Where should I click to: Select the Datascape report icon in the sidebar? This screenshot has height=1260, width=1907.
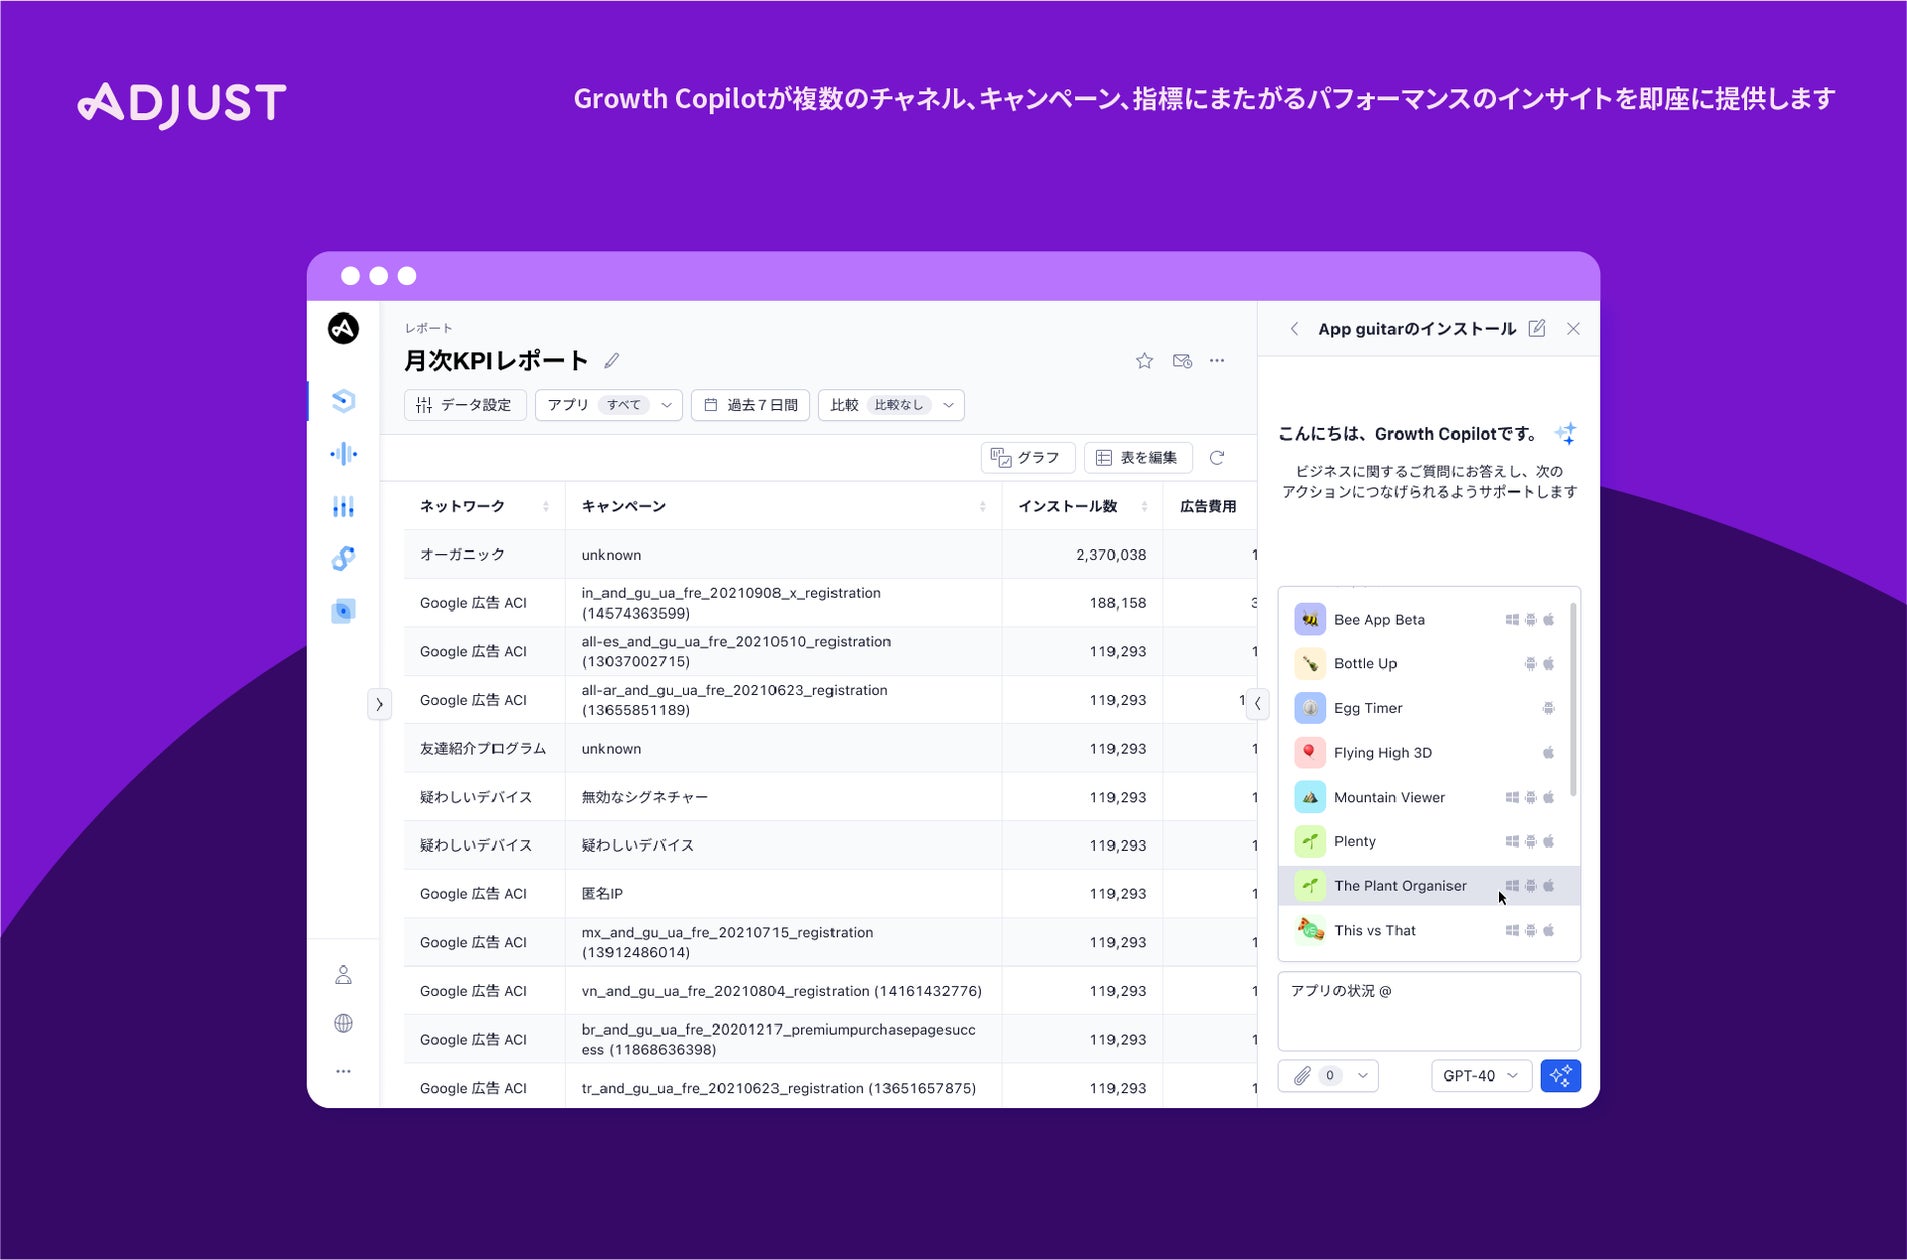coord(344,400)
